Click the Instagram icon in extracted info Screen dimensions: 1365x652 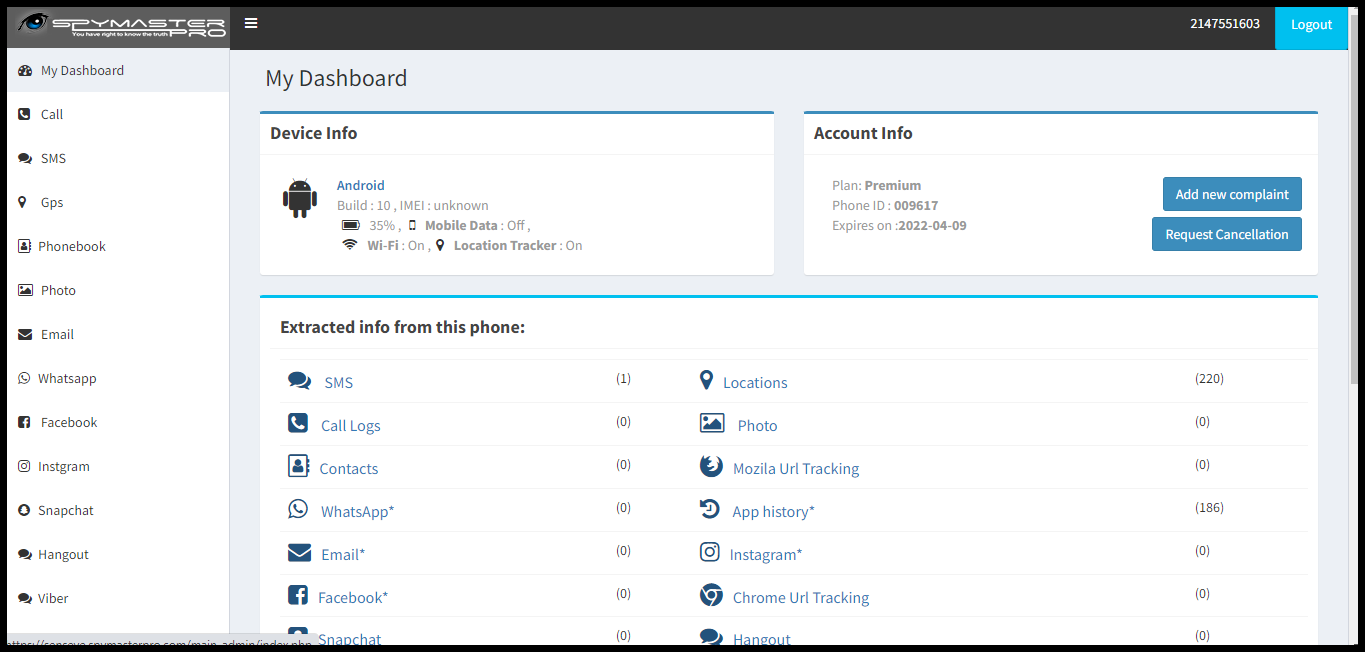click(x=710, y=552)
